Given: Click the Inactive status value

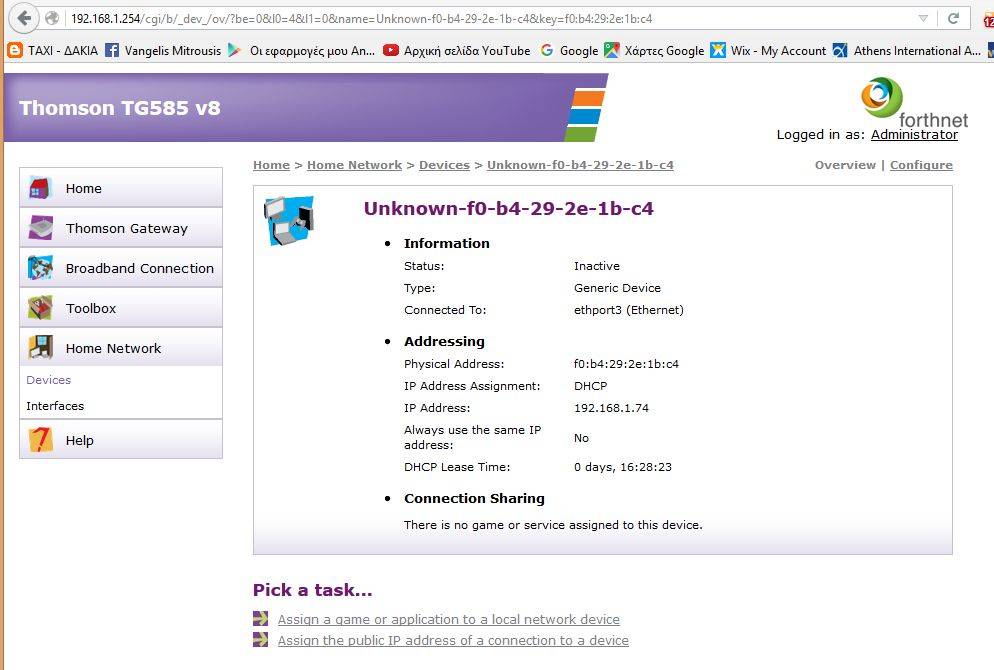Looking at the screenshot, I should pyautogui.click(x=597, y=266).
